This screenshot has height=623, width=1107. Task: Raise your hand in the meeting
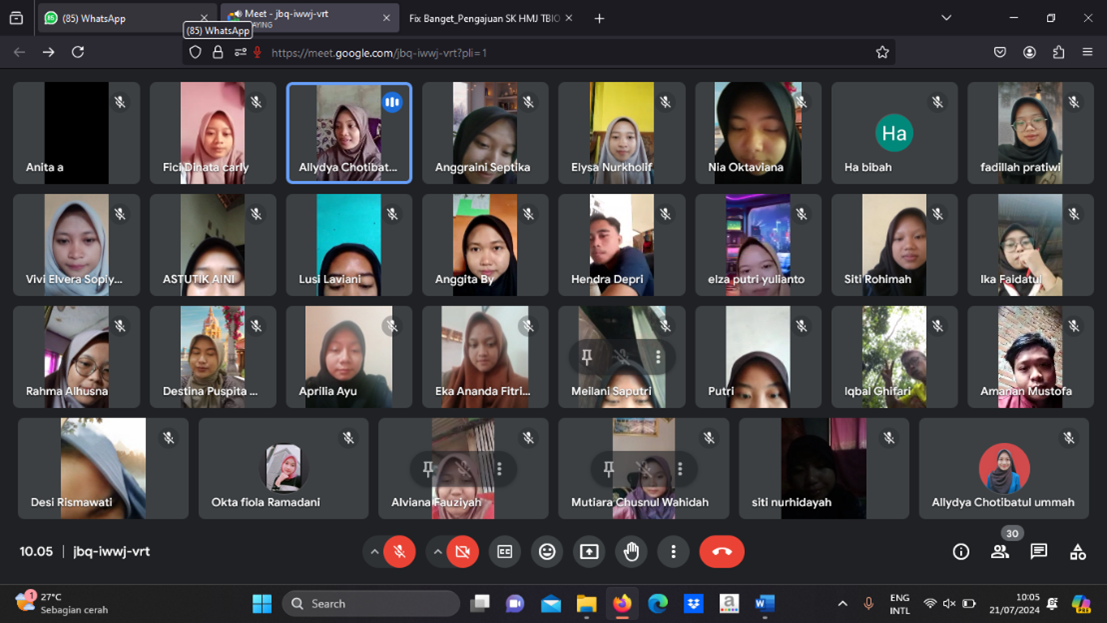[631, 552]
